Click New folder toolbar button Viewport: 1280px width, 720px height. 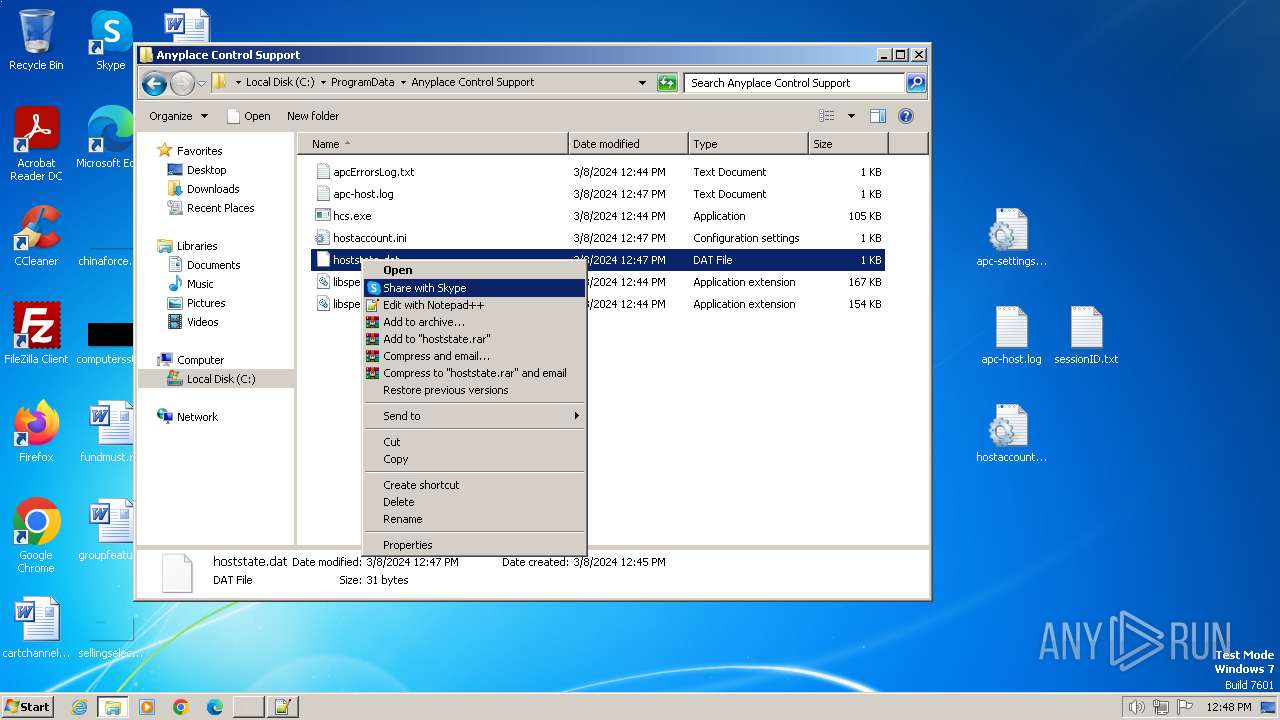pos(313,116)
